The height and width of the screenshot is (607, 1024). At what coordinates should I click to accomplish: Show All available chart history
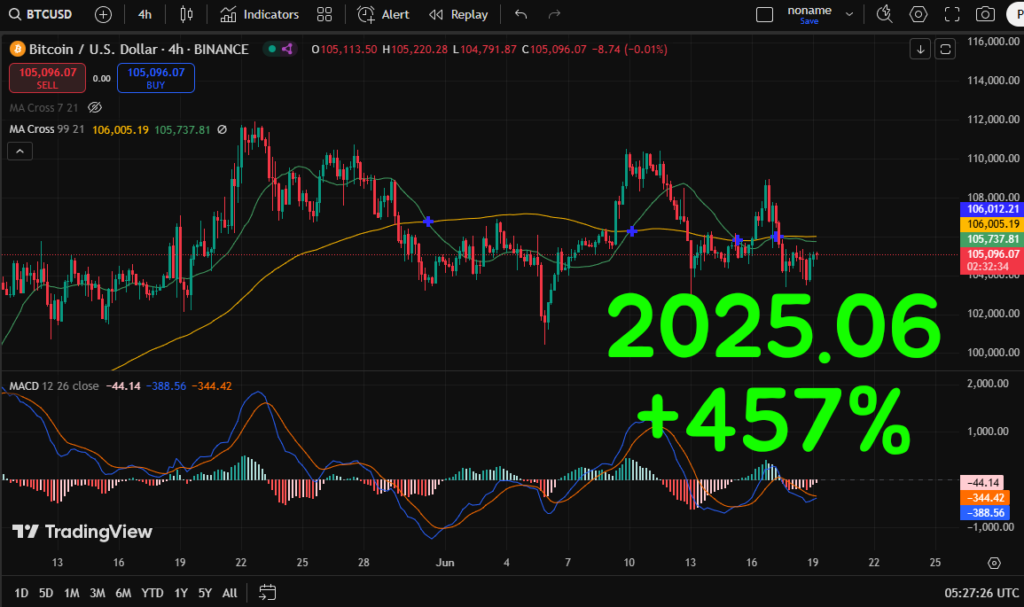point(230,593)
